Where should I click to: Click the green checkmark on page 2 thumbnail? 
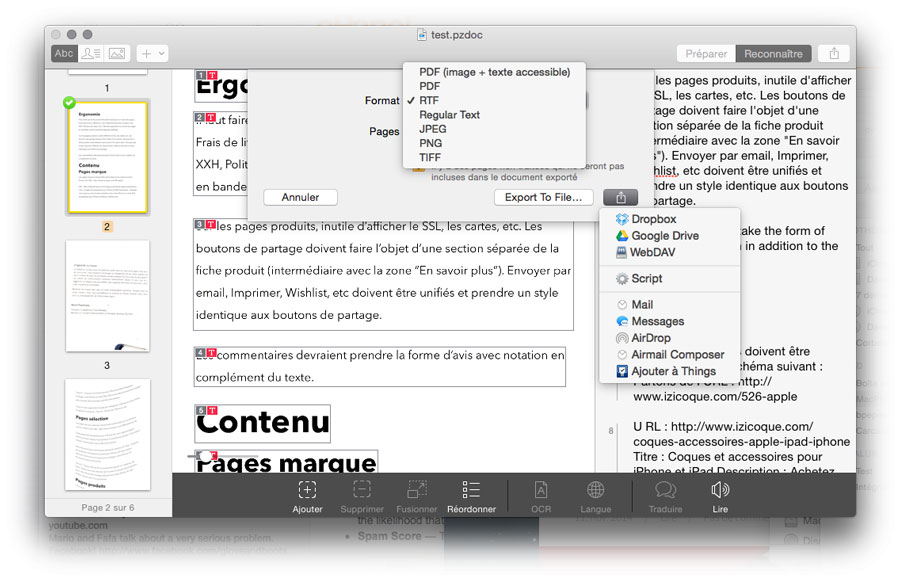coord(69,103)
